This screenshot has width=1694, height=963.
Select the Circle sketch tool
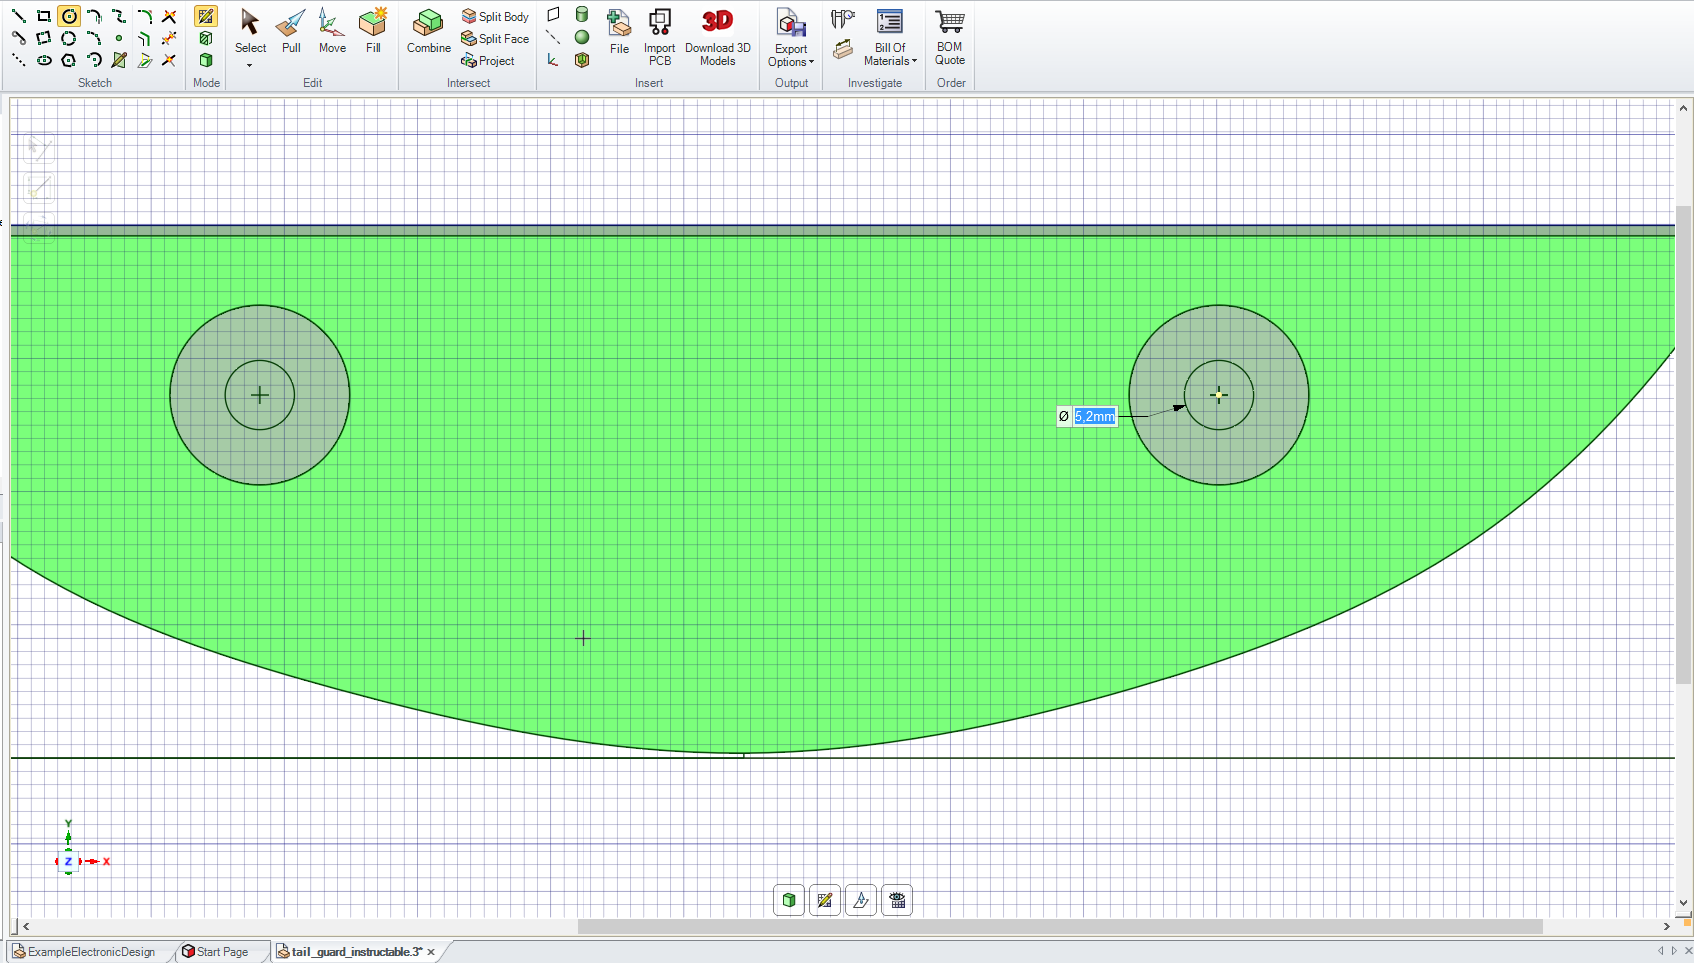point(68,16)
